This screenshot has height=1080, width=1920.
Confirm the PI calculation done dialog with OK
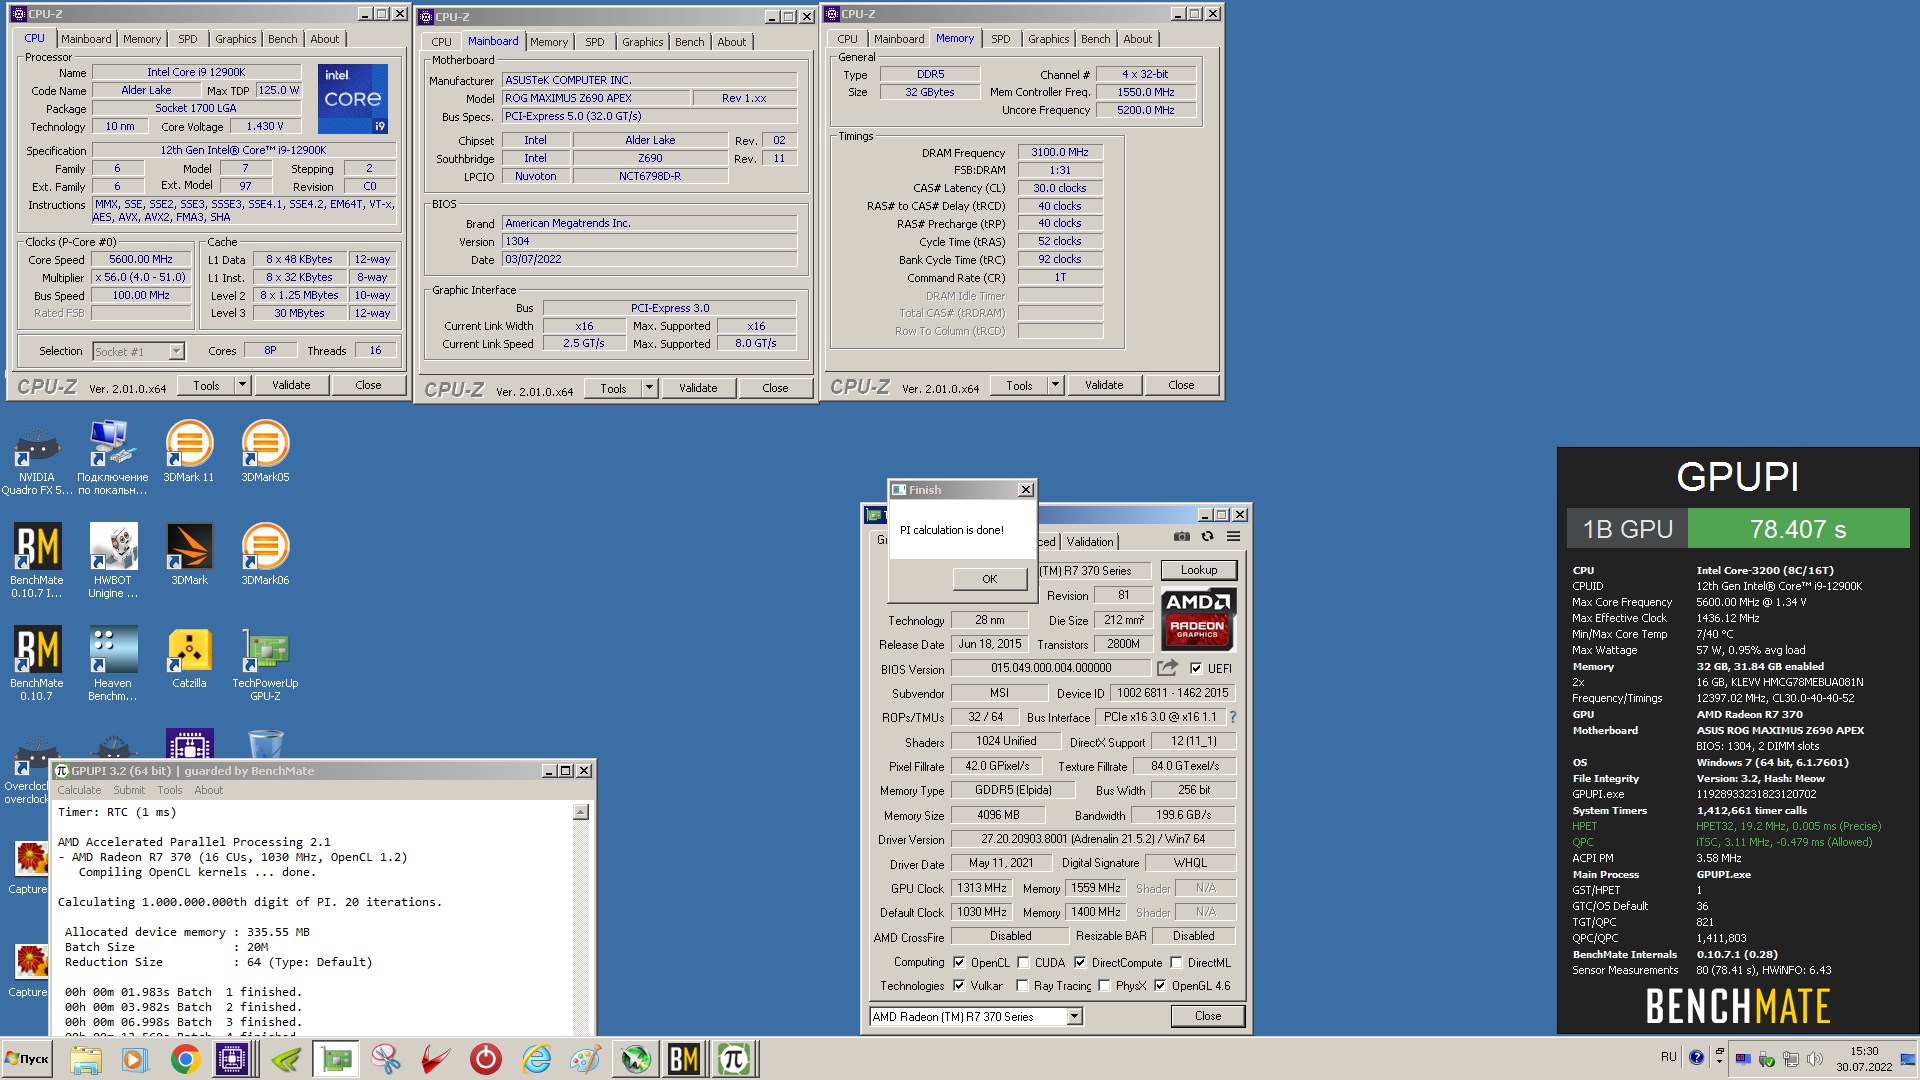(x=989, y=579)
